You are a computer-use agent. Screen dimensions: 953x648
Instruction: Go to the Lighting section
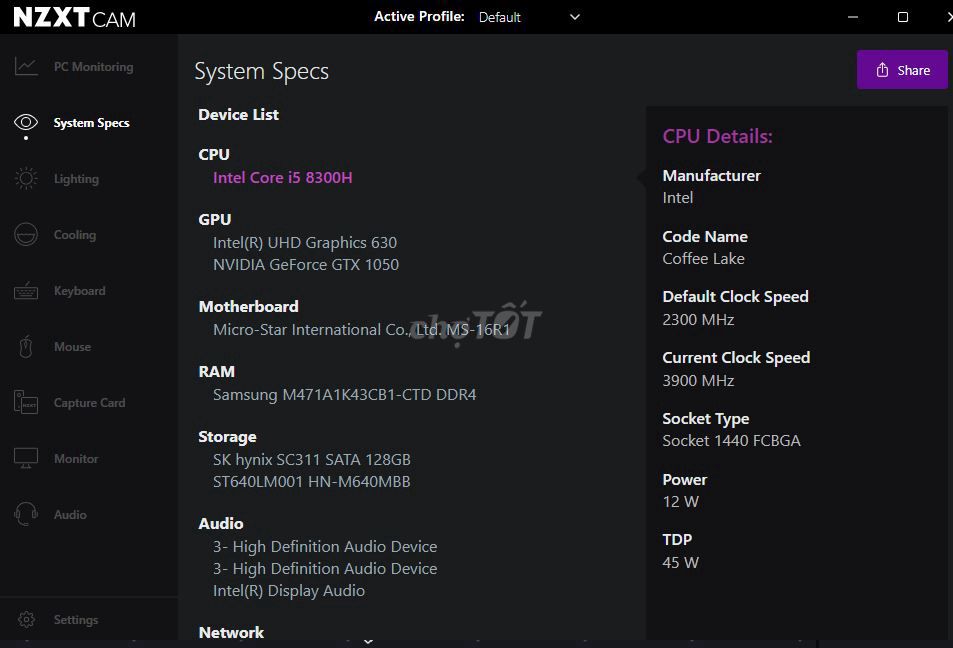click(x=76, y=179)
